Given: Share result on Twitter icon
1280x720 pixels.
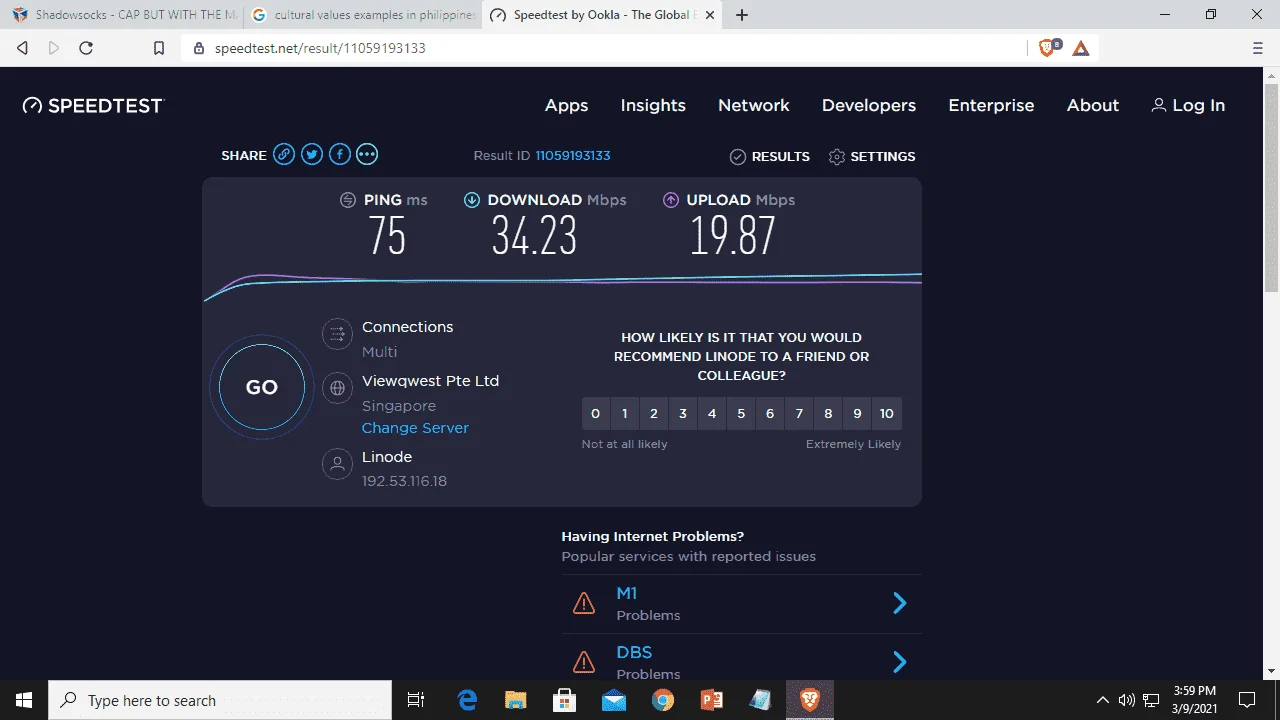Looking at the screenshot, I should coord(312,155).
